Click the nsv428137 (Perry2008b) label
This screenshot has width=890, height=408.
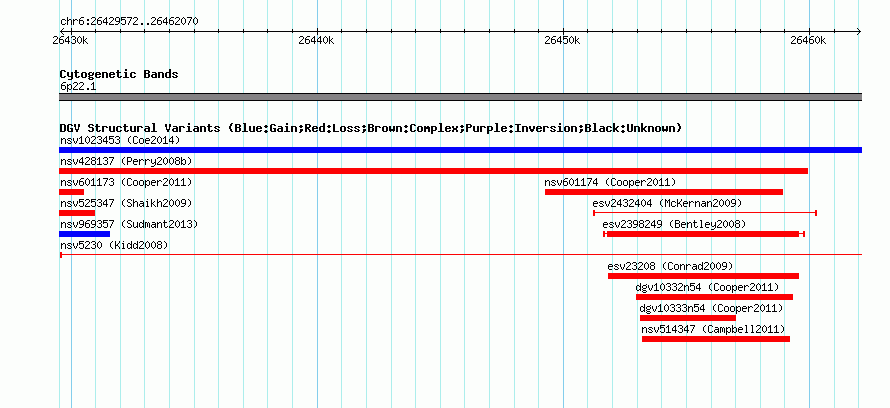tap(126, 161)
